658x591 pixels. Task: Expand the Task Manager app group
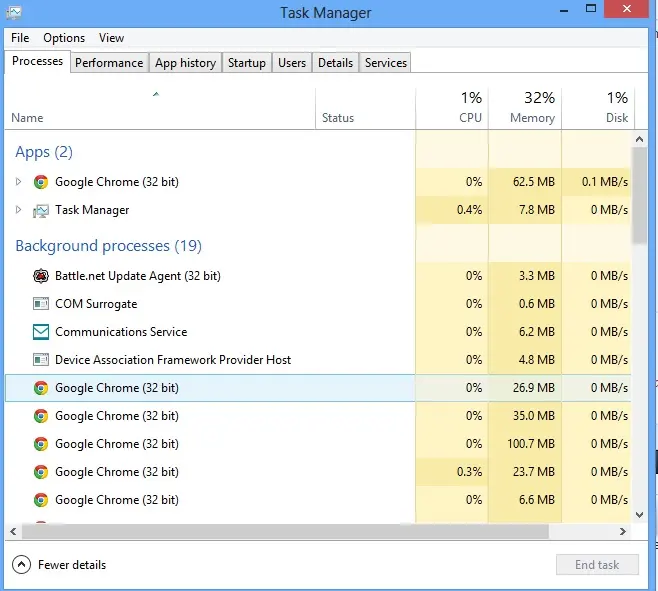pyautogui.click(x=18, y=209)
